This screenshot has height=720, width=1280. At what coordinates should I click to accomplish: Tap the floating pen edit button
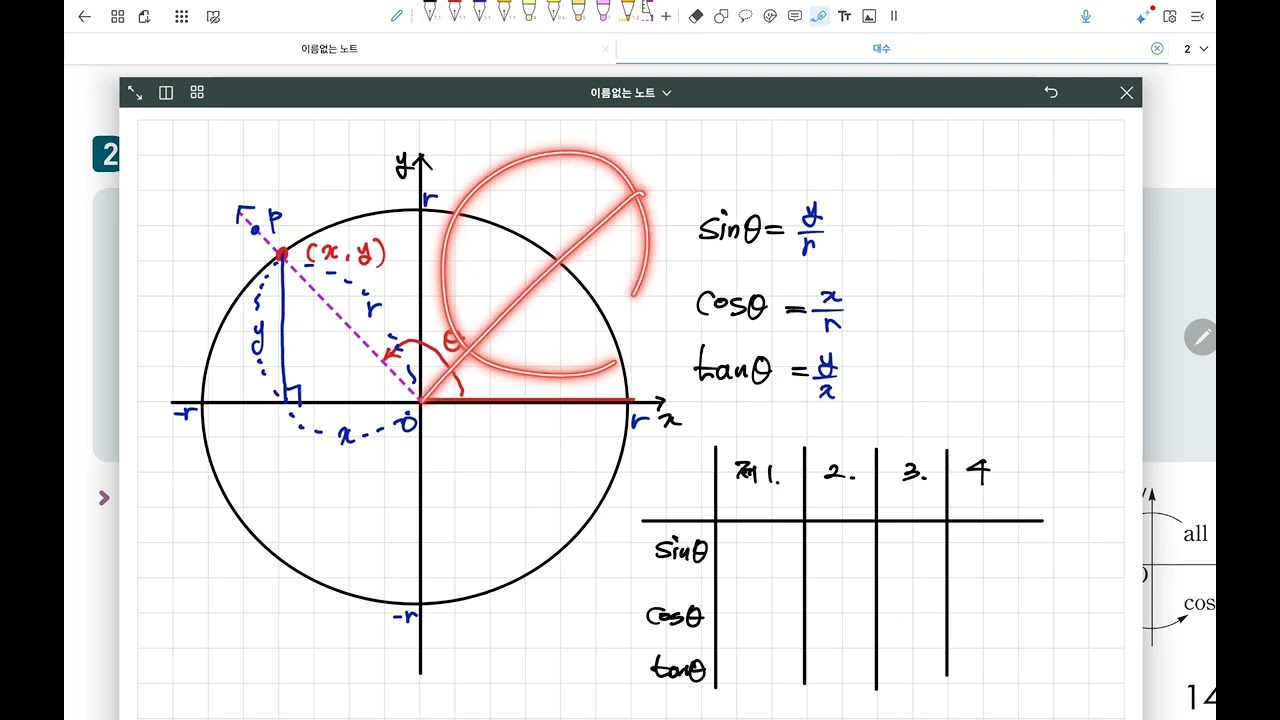(x=1200, y=337)
